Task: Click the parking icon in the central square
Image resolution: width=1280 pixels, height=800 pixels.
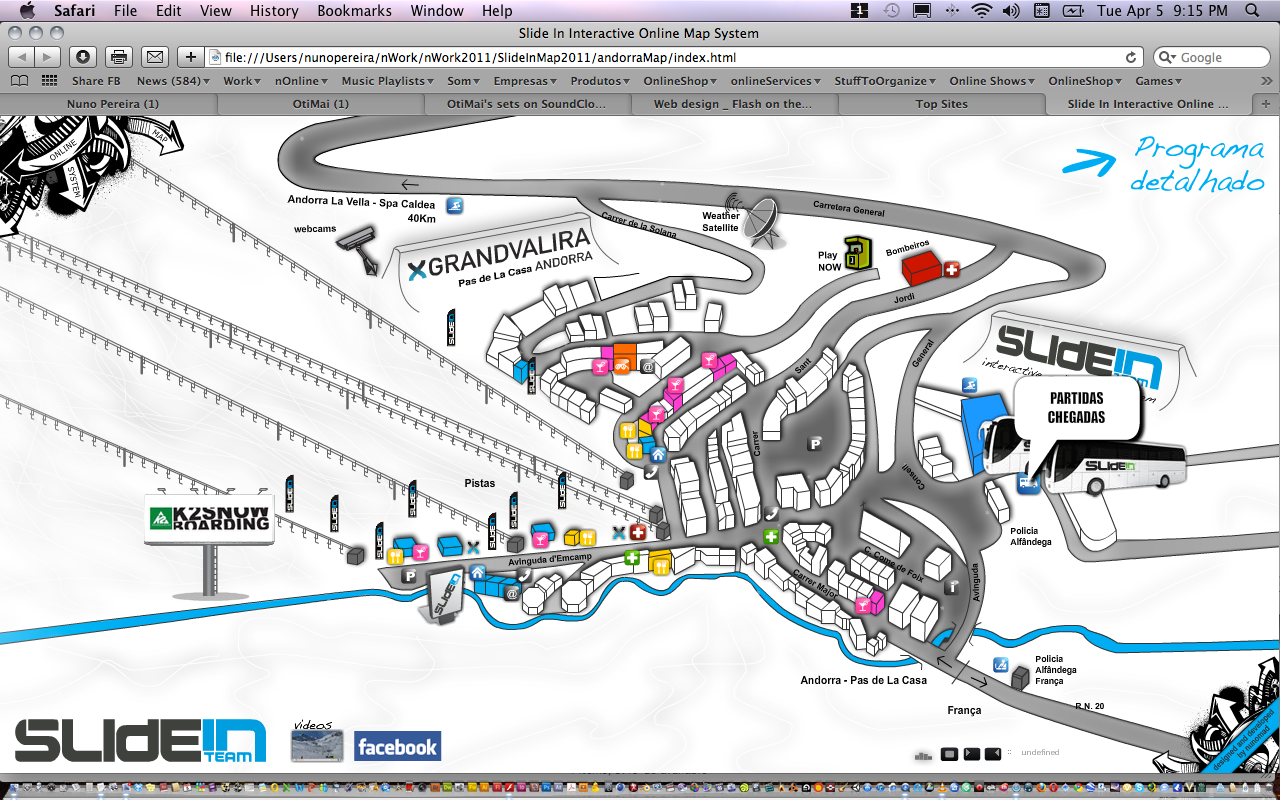Action: coord(815,443)
